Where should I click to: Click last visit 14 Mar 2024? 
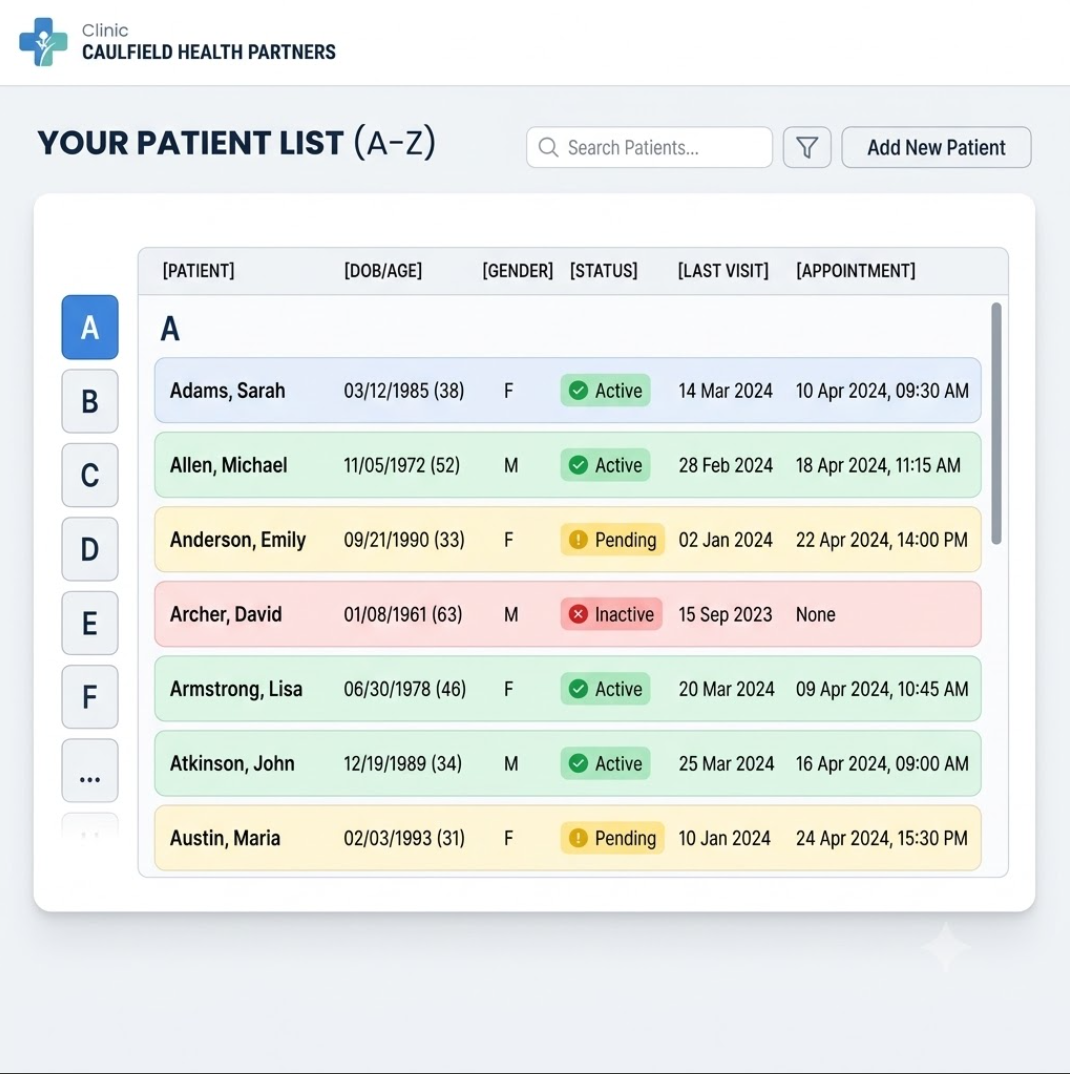[725, 391]
